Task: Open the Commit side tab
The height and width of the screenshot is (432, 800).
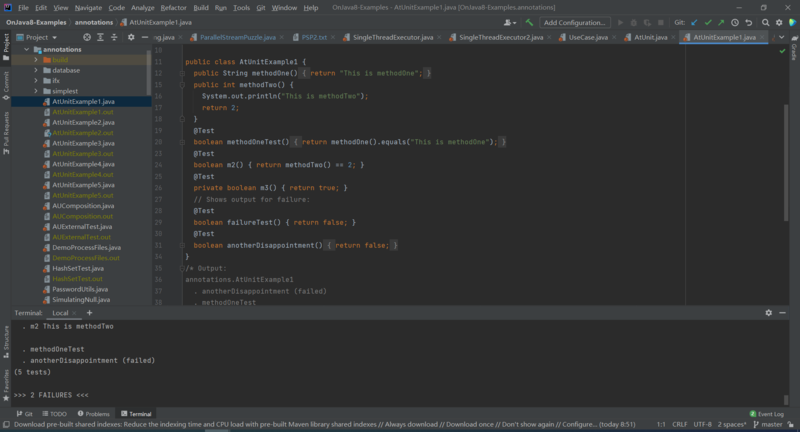Action: [6, 86]
